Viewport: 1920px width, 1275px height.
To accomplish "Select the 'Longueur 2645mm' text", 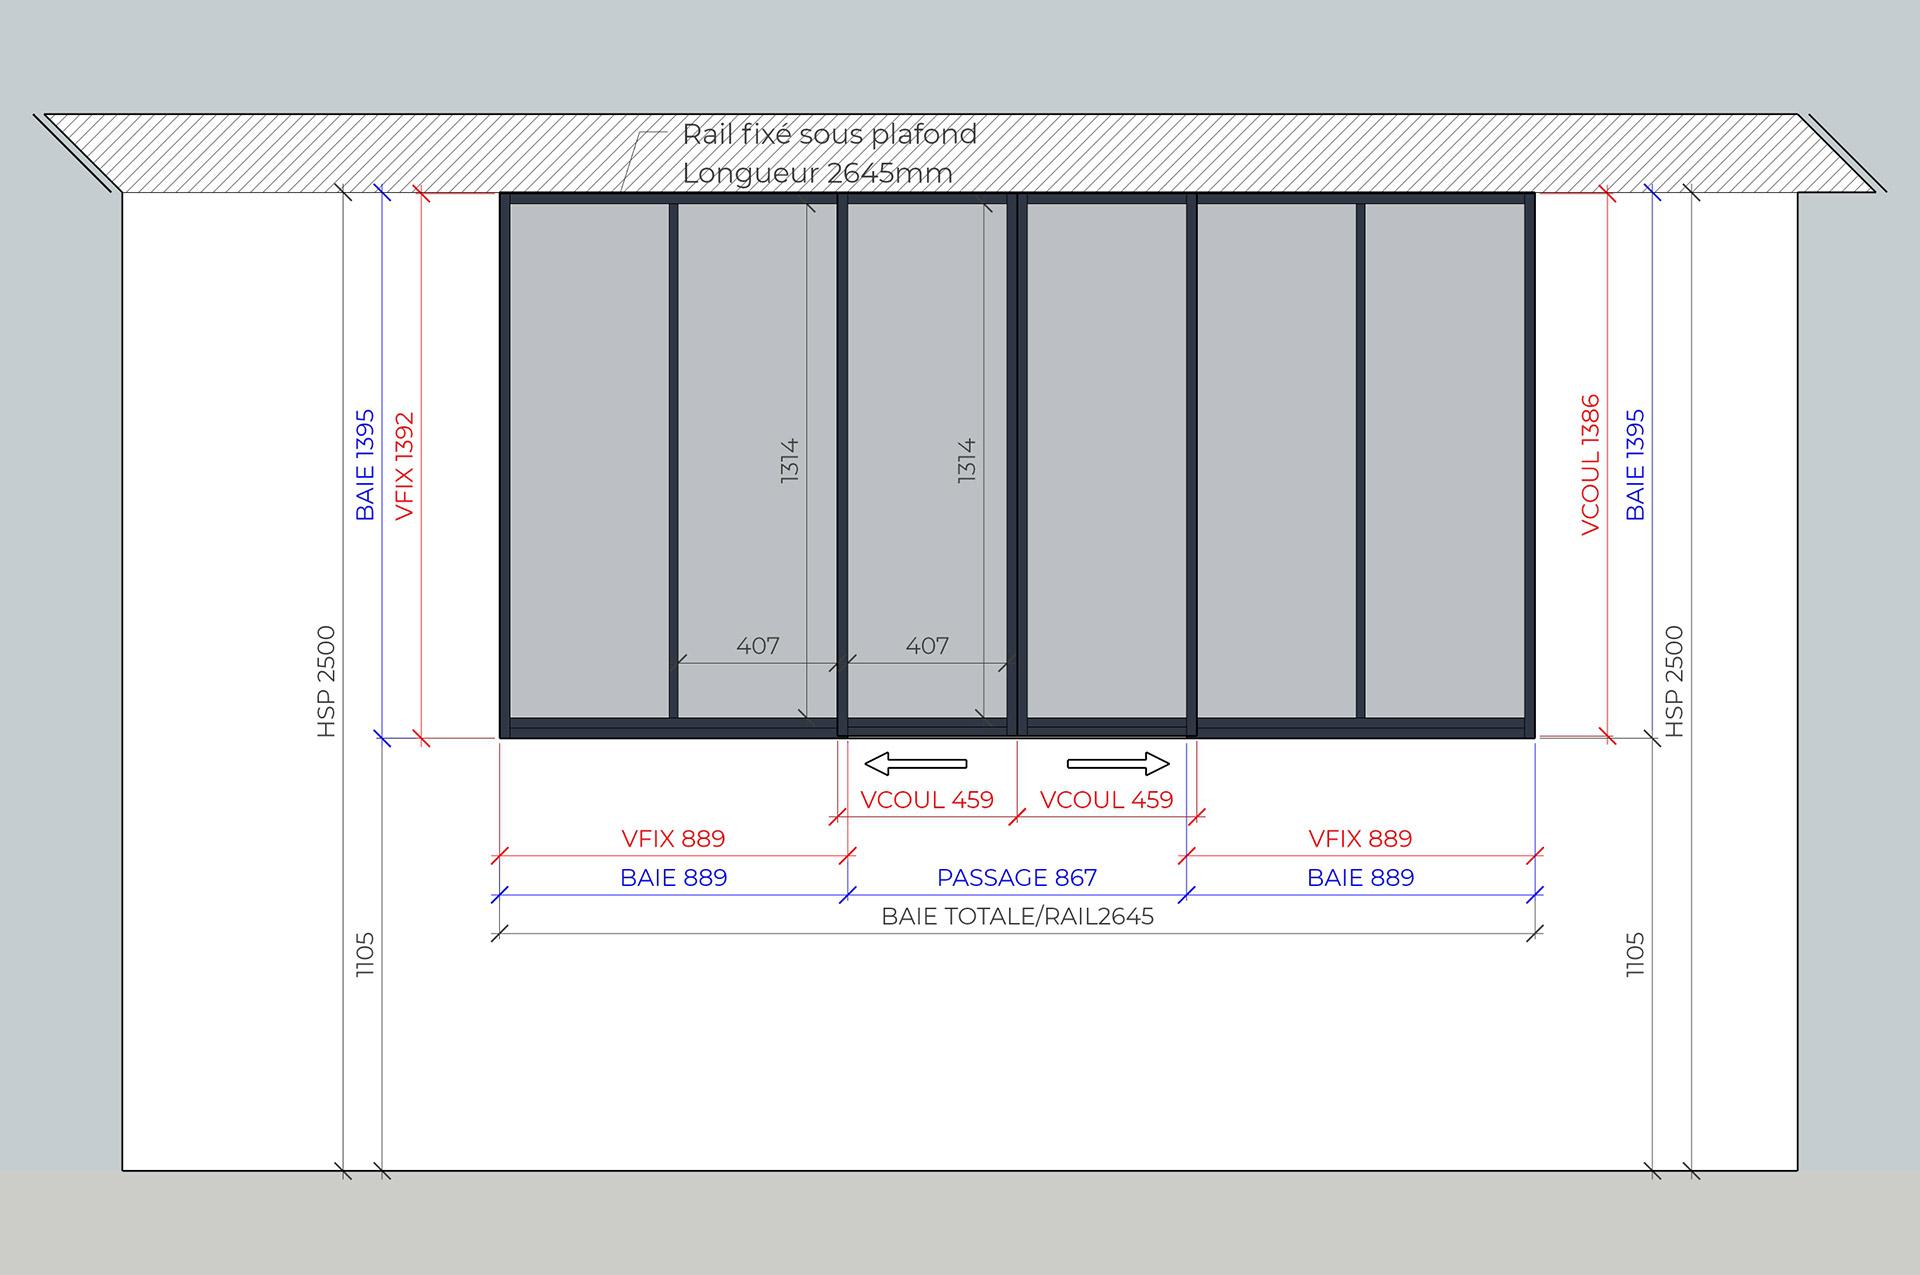I will 817,173.
